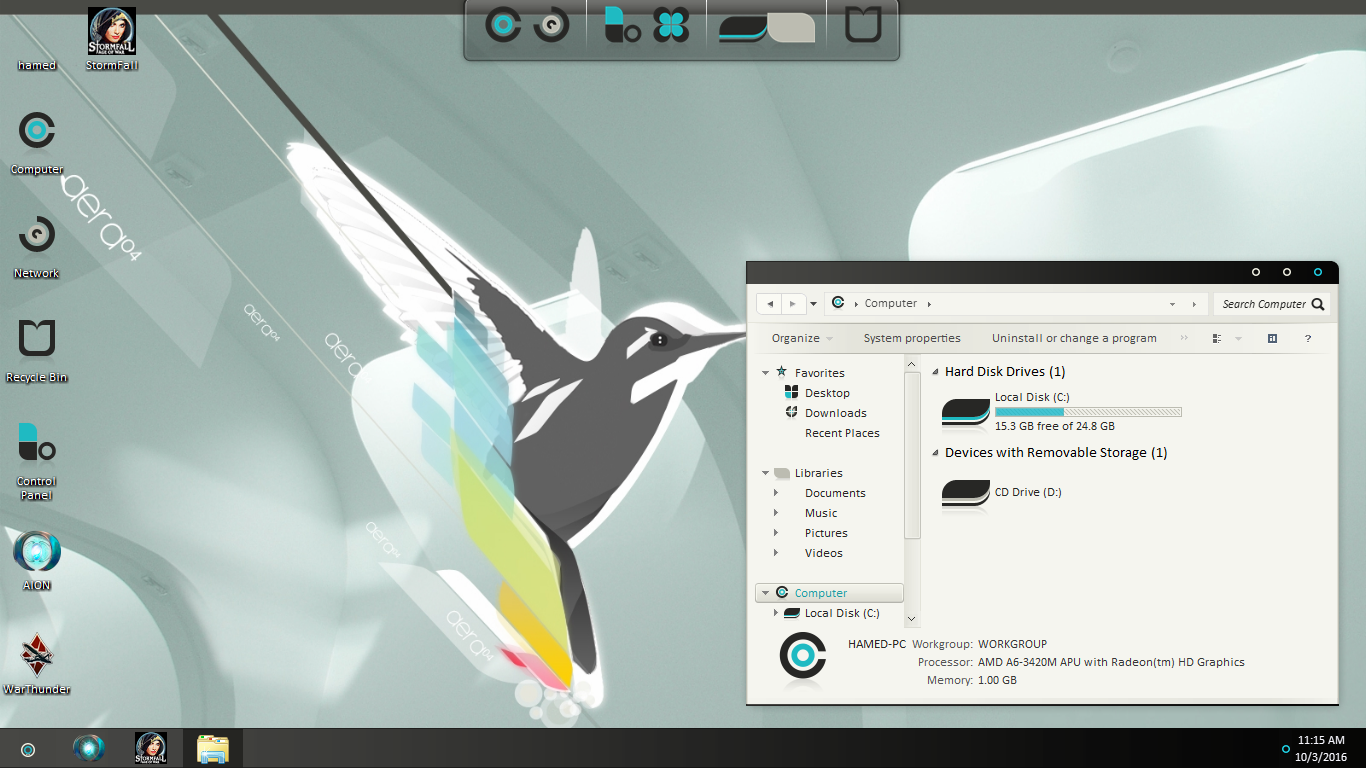
Task: Click System properties in the toolbar
Action: tap(912, 339)
